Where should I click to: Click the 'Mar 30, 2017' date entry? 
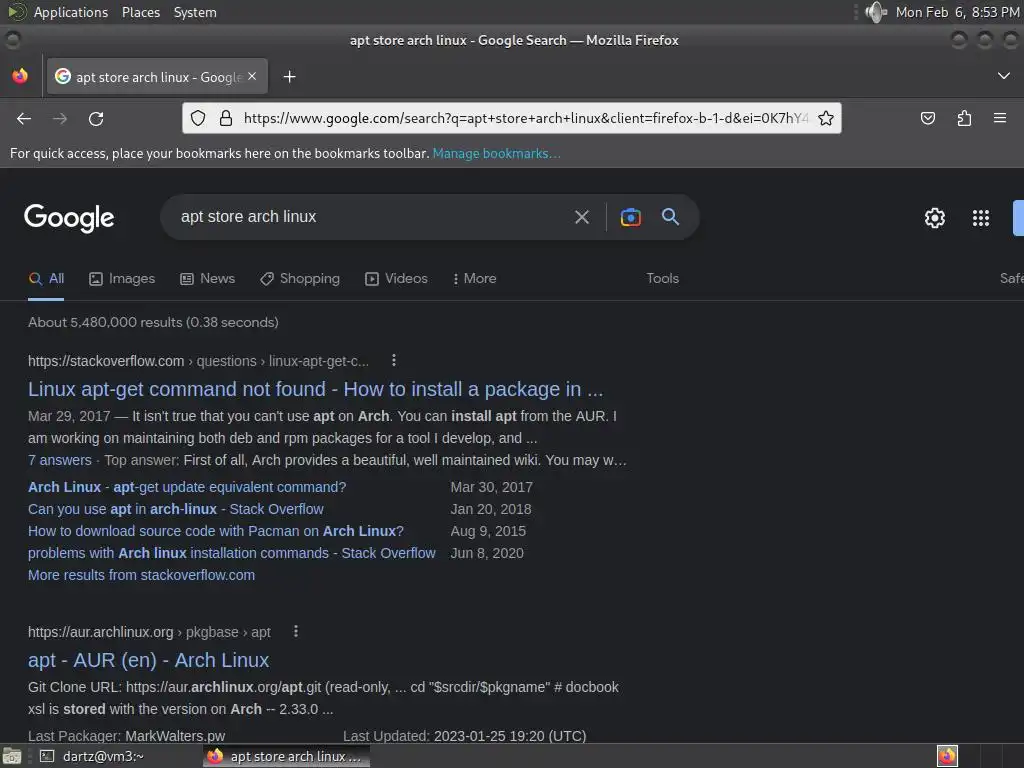(x=491, y=487)
